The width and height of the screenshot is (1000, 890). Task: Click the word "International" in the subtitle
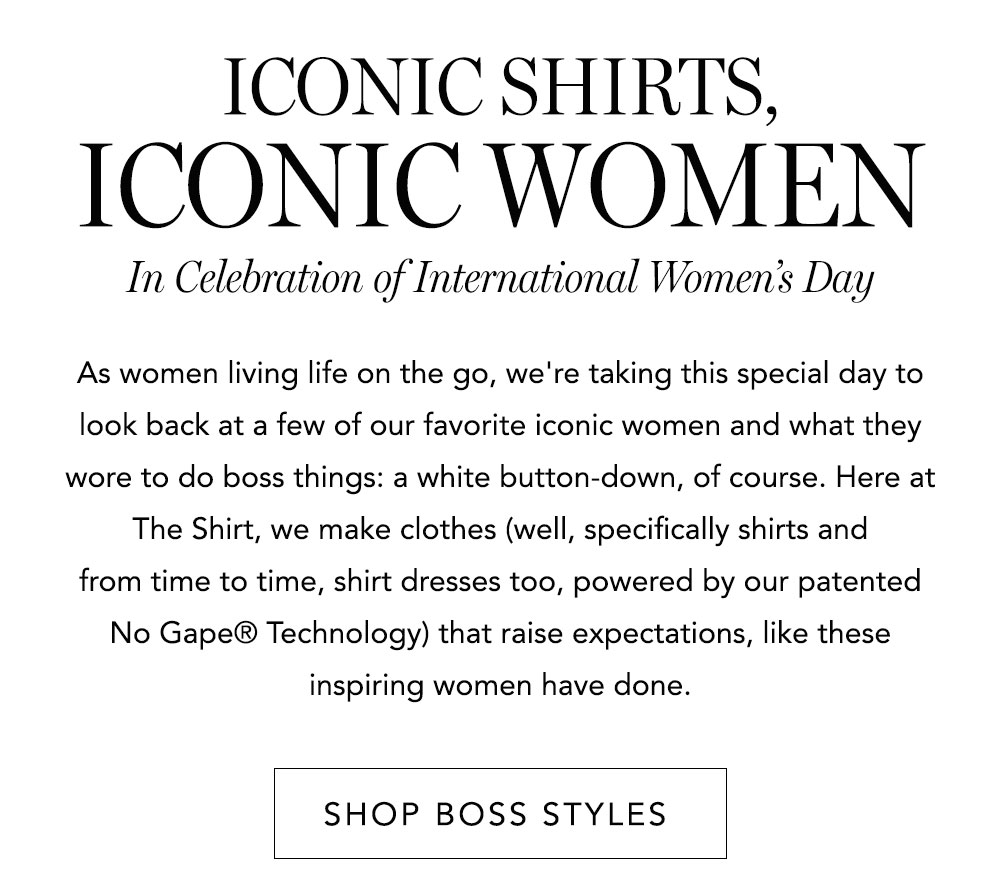526,277
